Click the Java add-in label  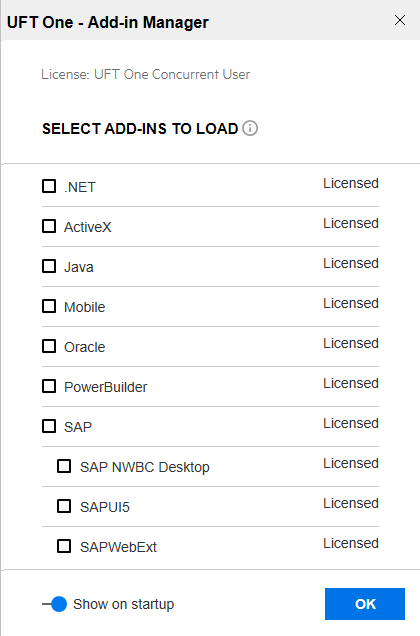(79, 267)
